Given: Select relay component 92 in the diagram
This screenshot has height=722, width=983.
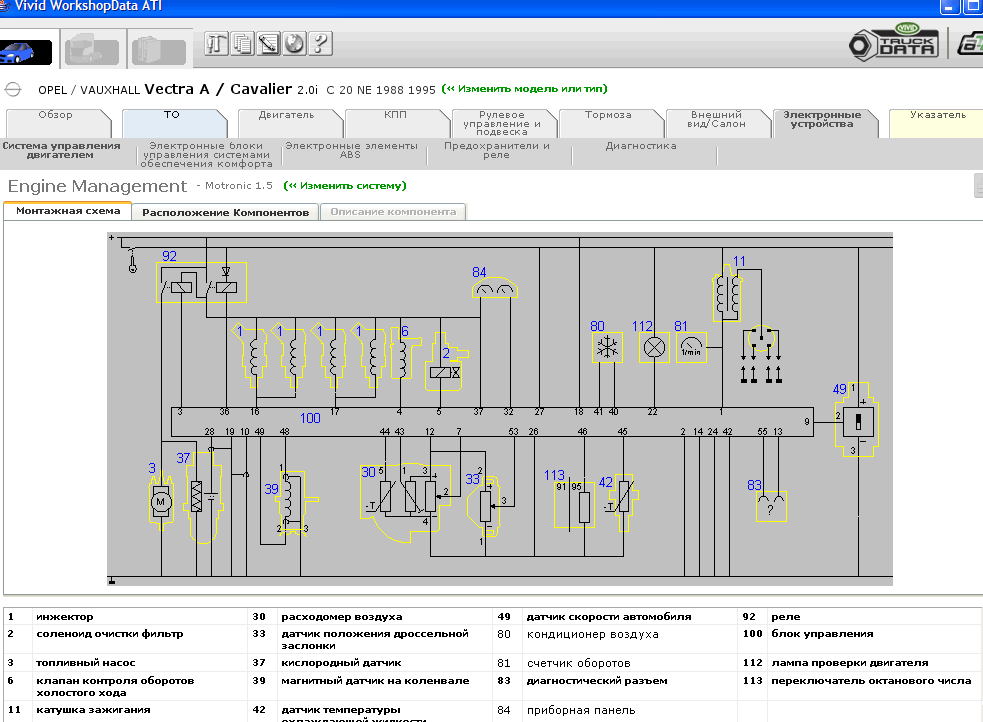Looking at the screenshot, I should tap(201, 282).
